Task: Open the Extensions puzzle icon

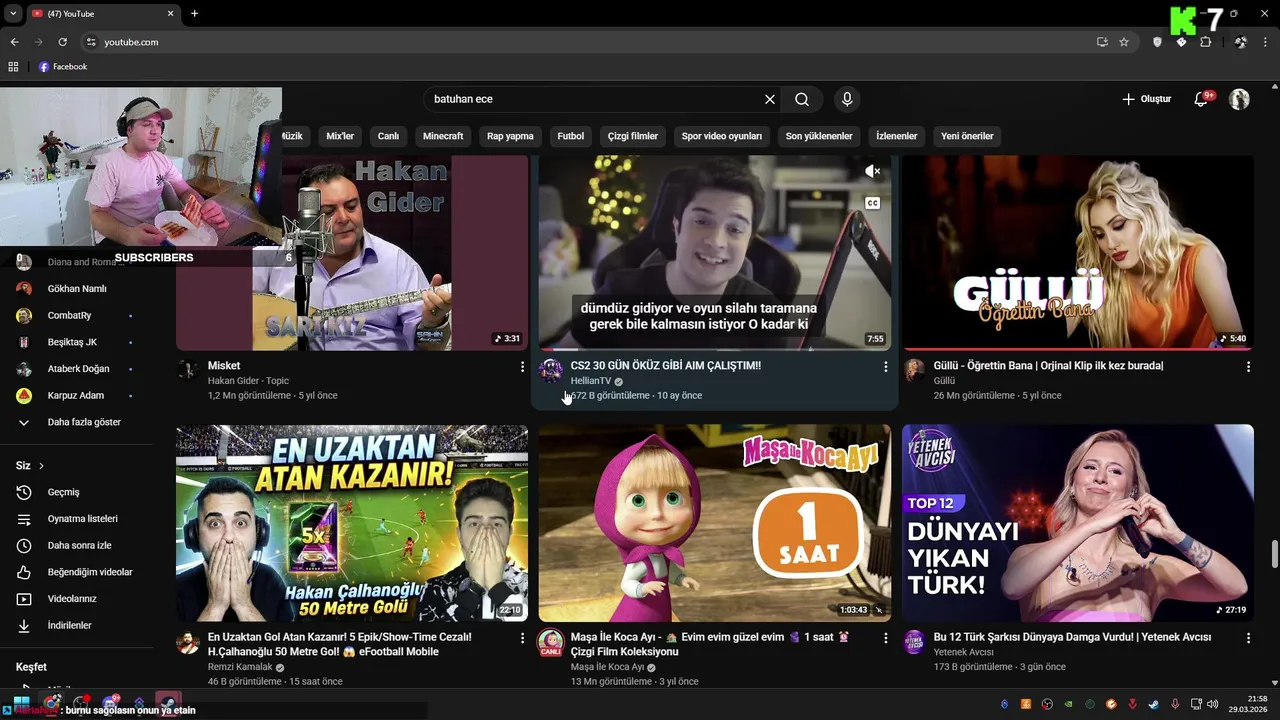Action: pos(1205,42)
